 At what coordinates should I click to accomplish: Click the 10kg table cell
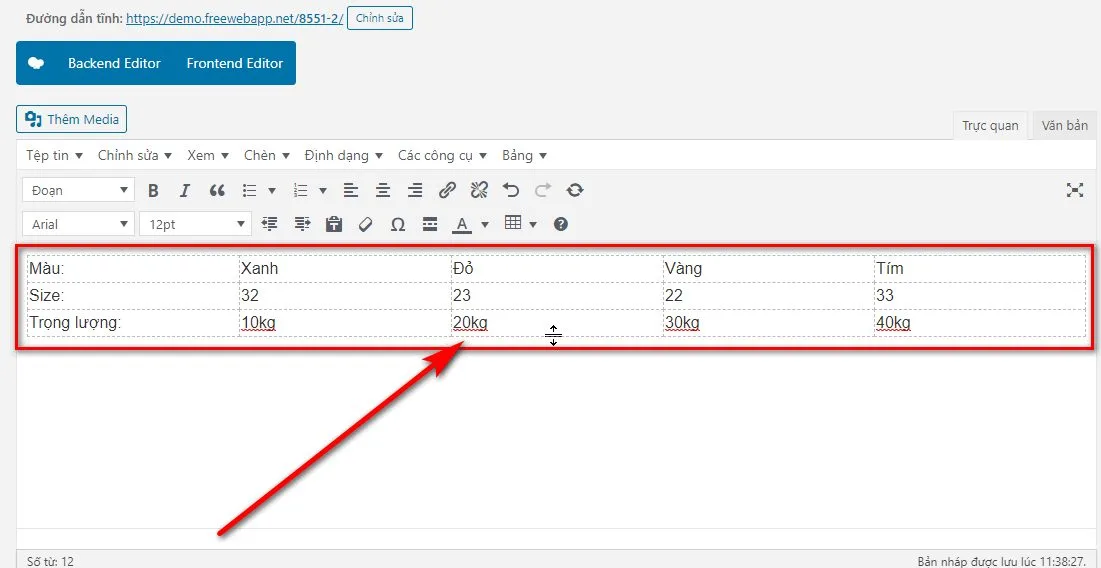coord(345,323)
